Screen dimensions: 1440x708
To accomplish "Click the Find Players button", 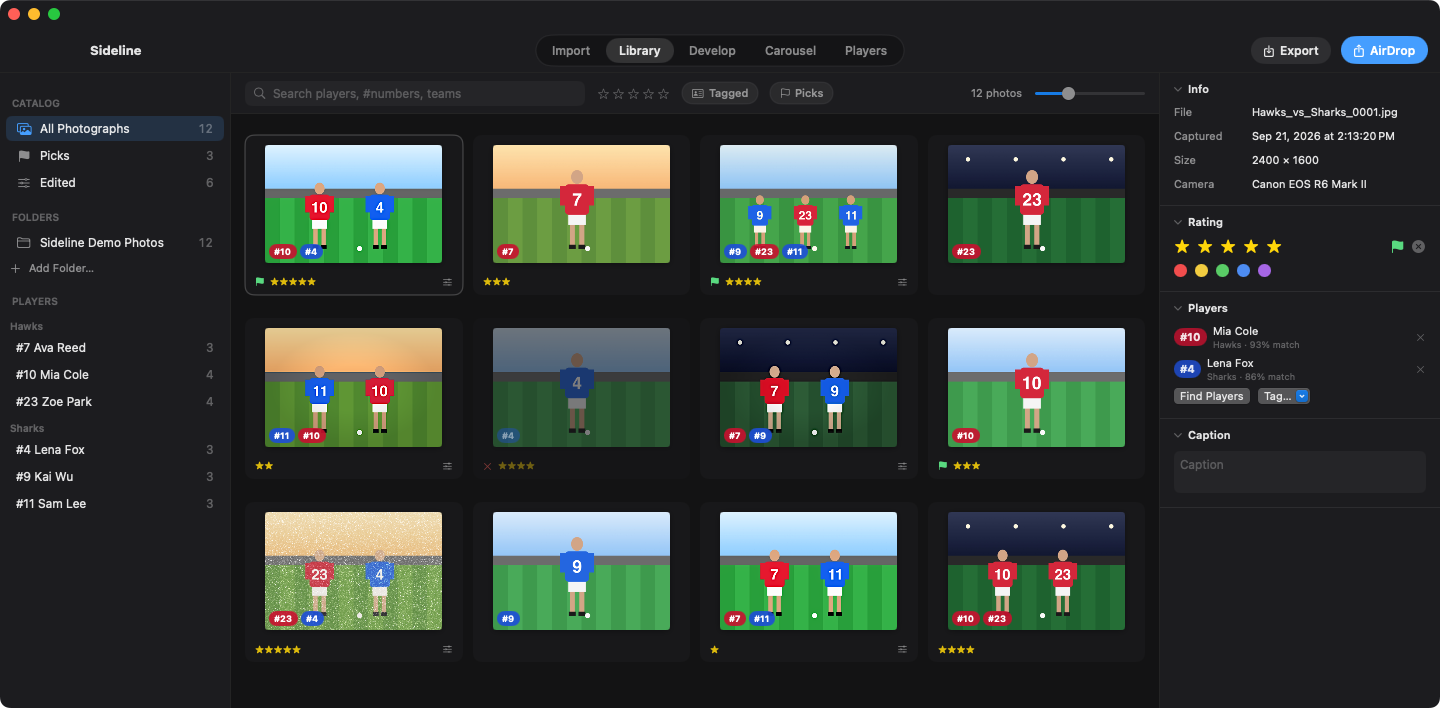I will tap(1211, 396).
